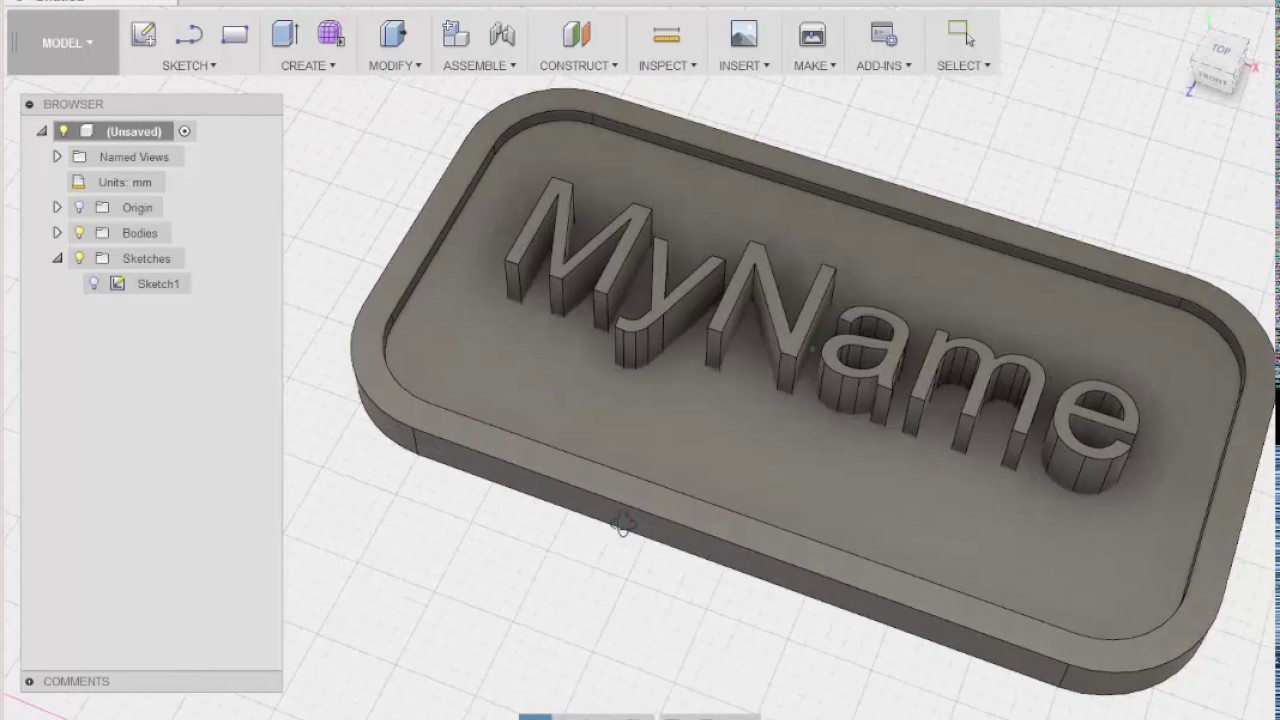Expand the Comments panel

29,681
